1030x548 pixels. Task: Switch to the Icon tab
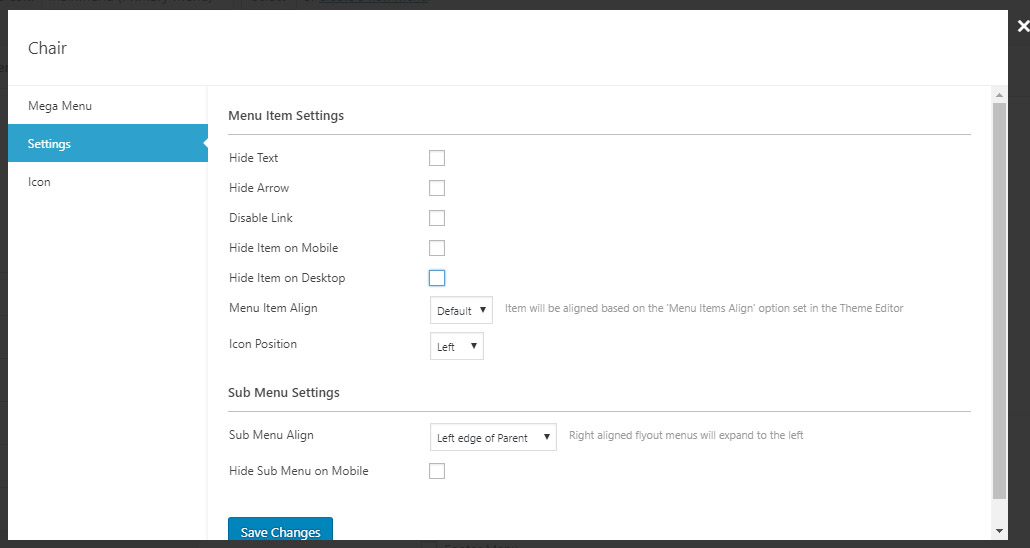click(x=39, y=182)
